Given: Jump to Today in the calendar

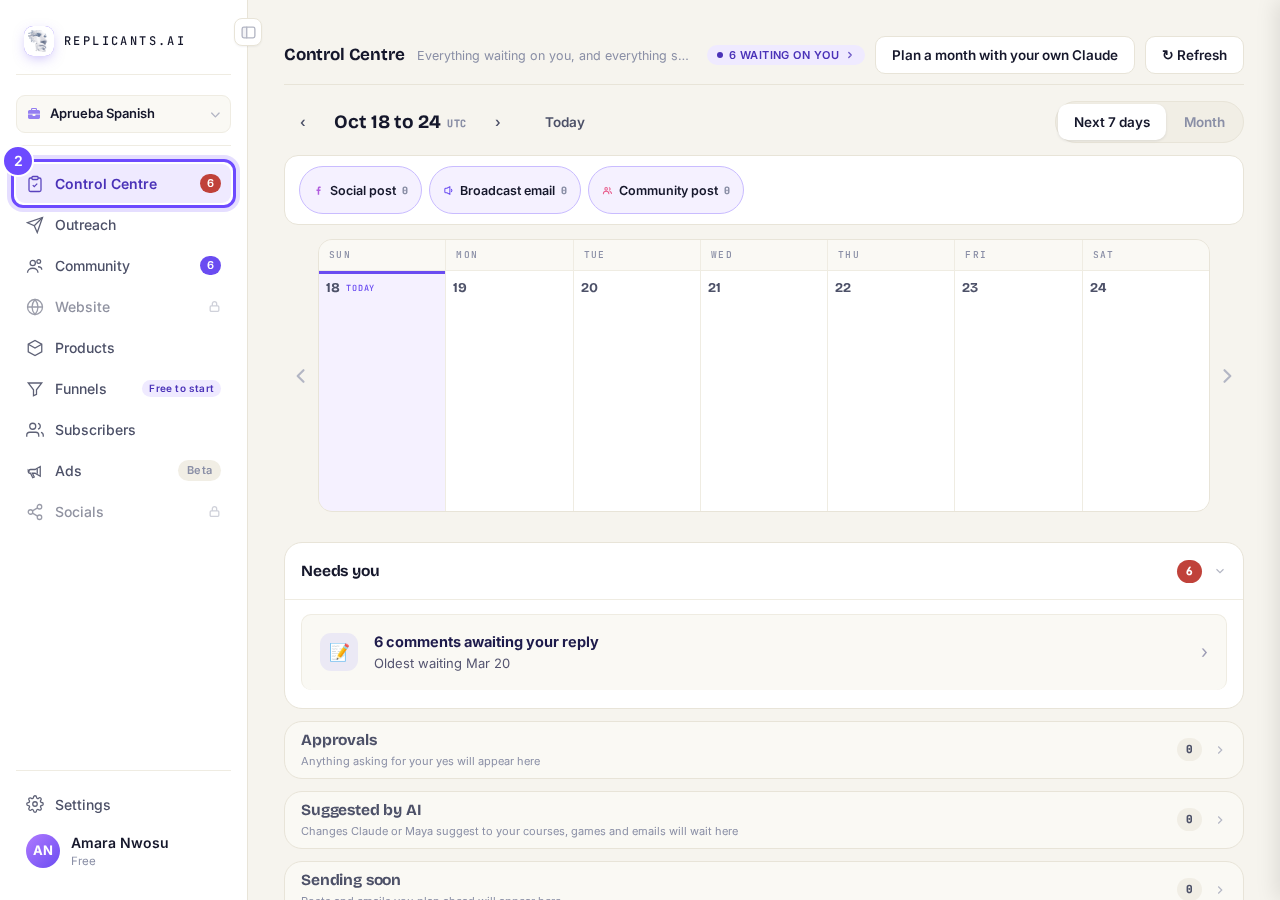Looking at the screenshot, I should coord(565,122).
